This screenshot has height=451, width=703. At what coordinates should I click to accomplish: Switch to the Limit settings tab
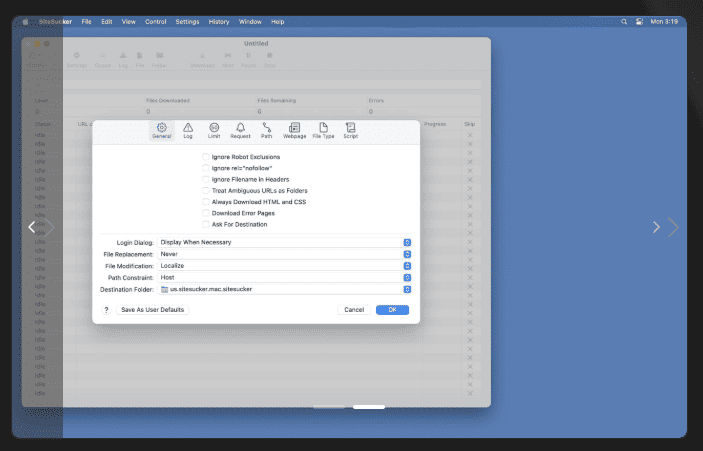214,130
